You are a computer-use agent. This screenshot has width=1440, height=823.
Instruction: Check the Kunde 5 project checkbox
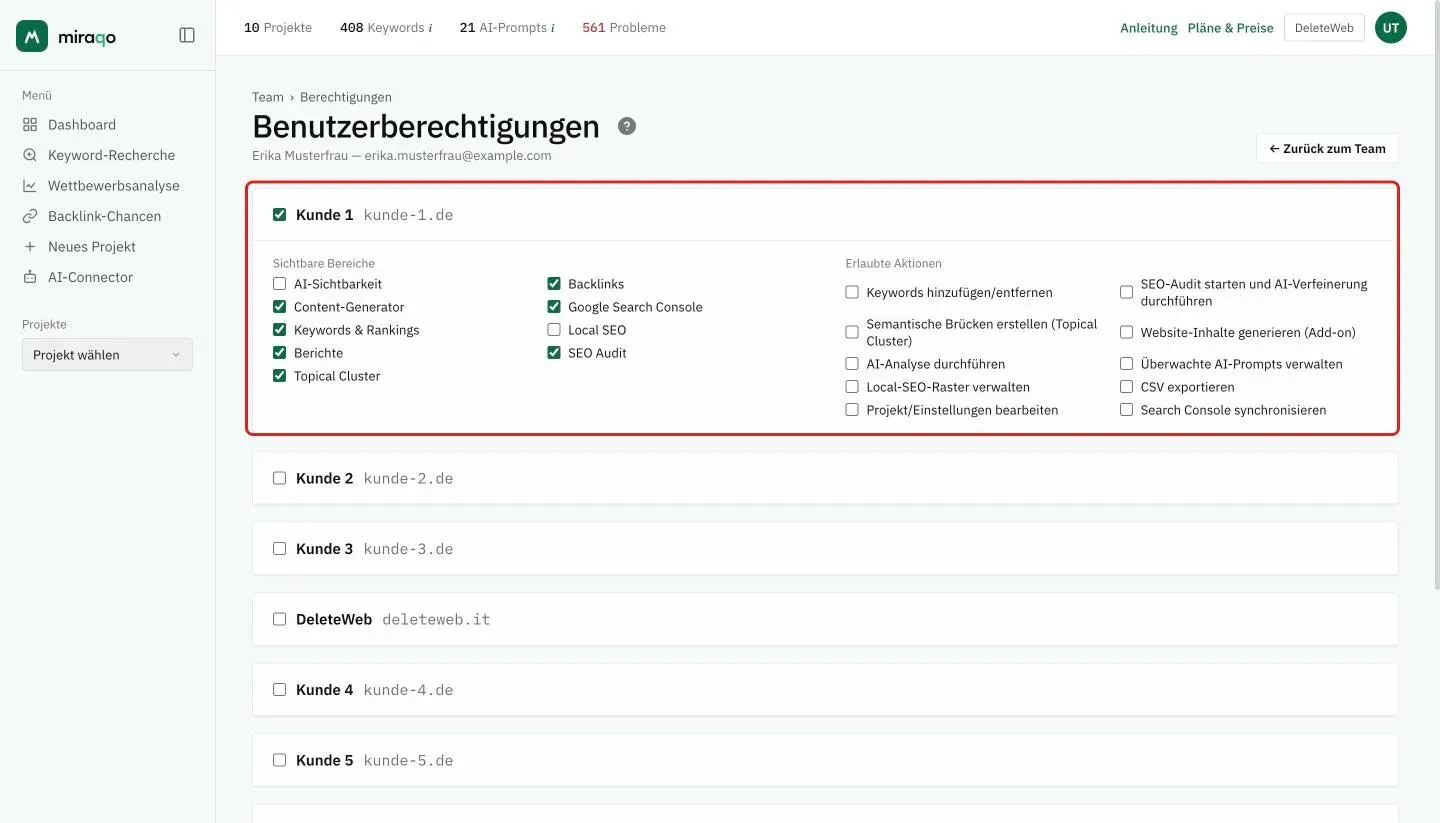pos(279,760)
